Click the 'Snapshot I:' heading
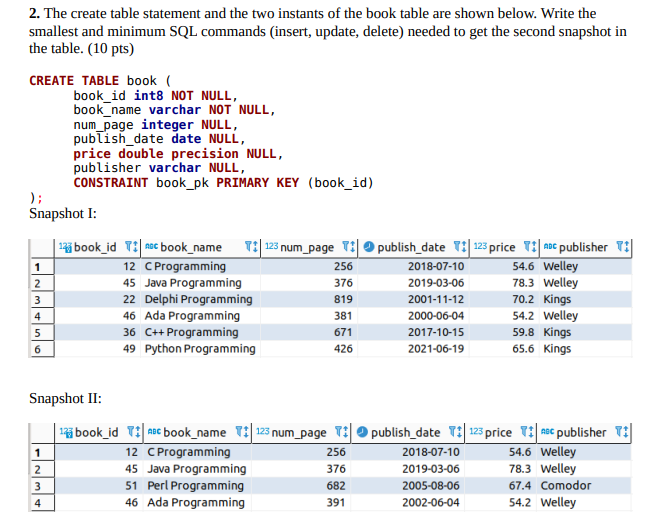Screen dimensions: 668x525 tap(63, 213)
